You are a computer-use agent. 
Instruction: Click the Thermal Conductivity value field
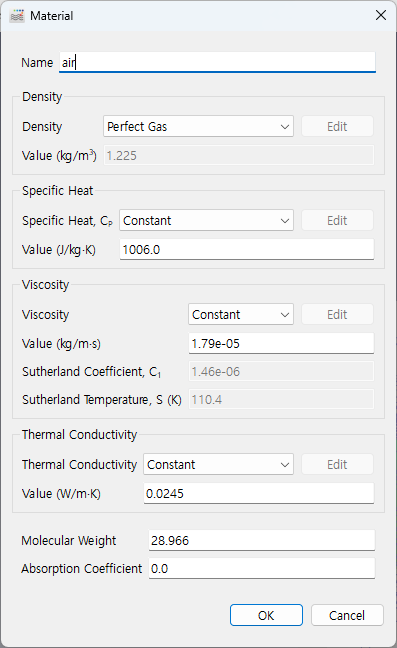click(x=259, y=493)
